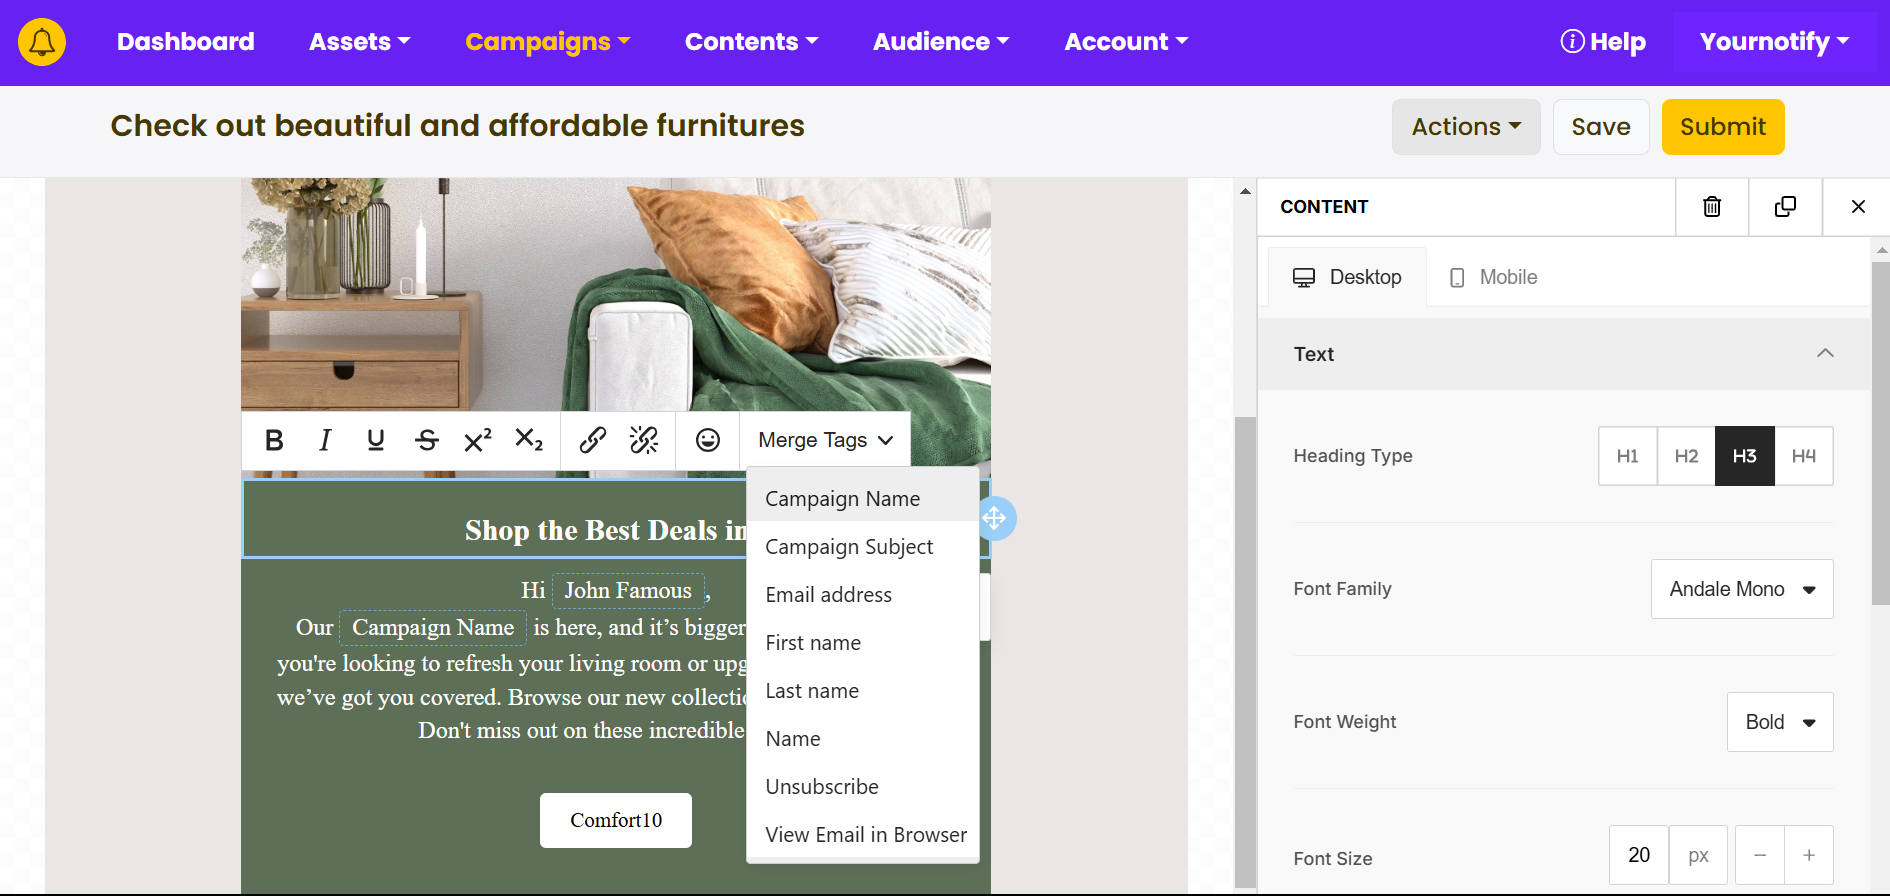This screenshot has height=896, width=1890.
Task: Open the Actions dropdown menu
Action: [x=1465, y=127]
